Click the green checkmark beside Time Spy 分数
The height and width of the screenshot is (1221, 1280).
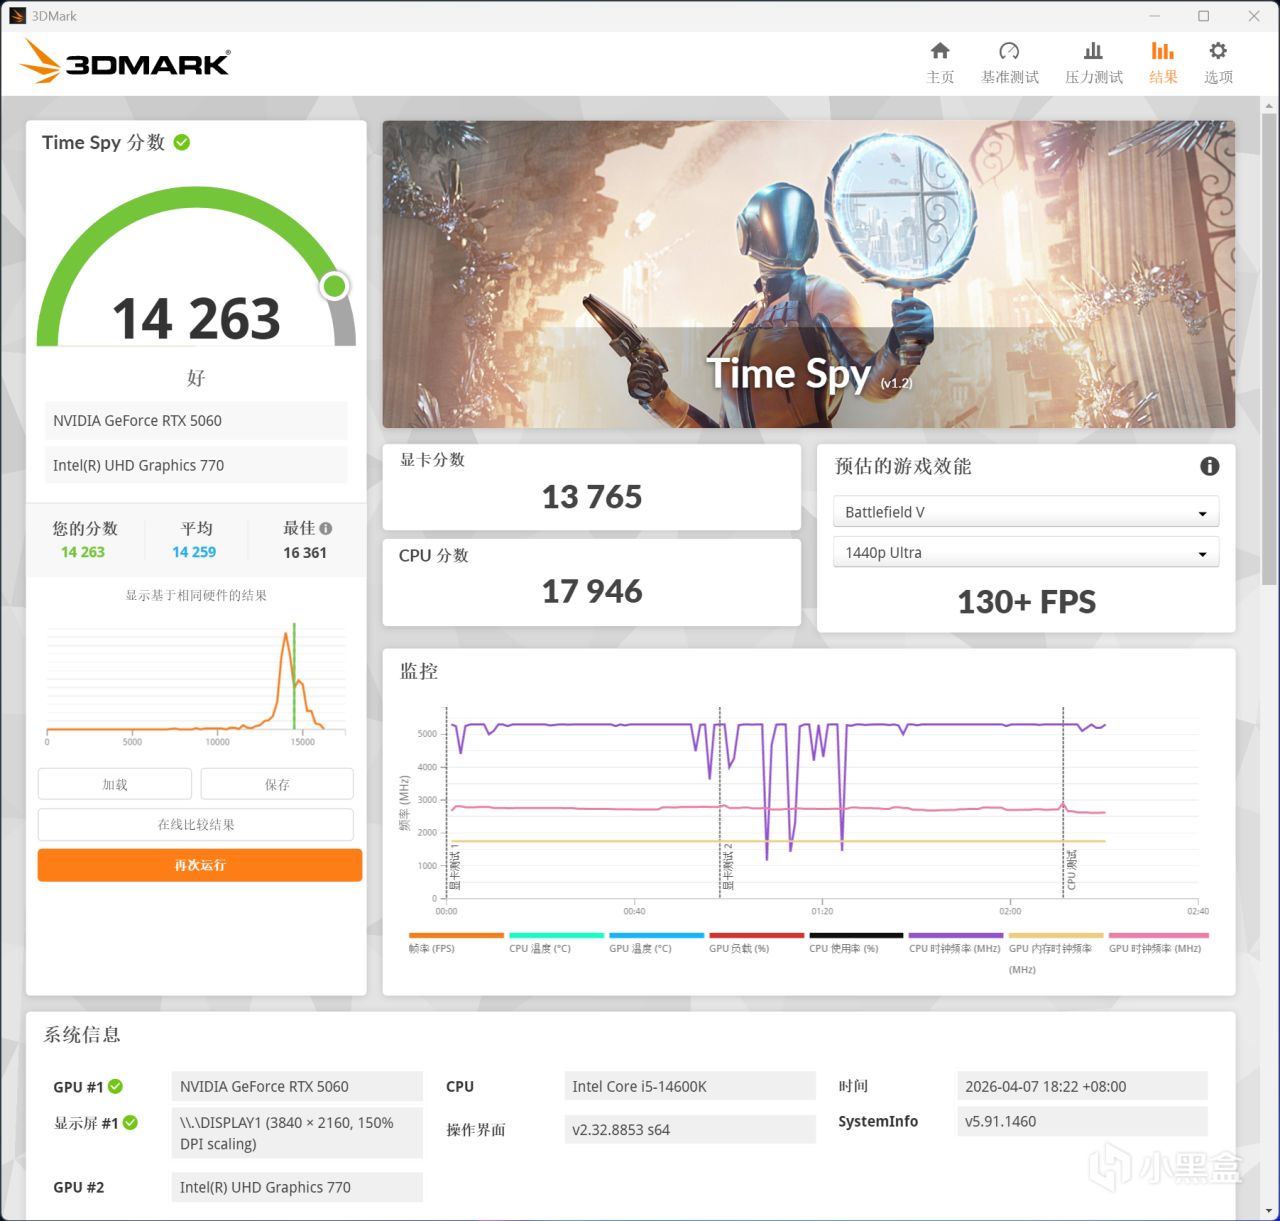[182, 142]
